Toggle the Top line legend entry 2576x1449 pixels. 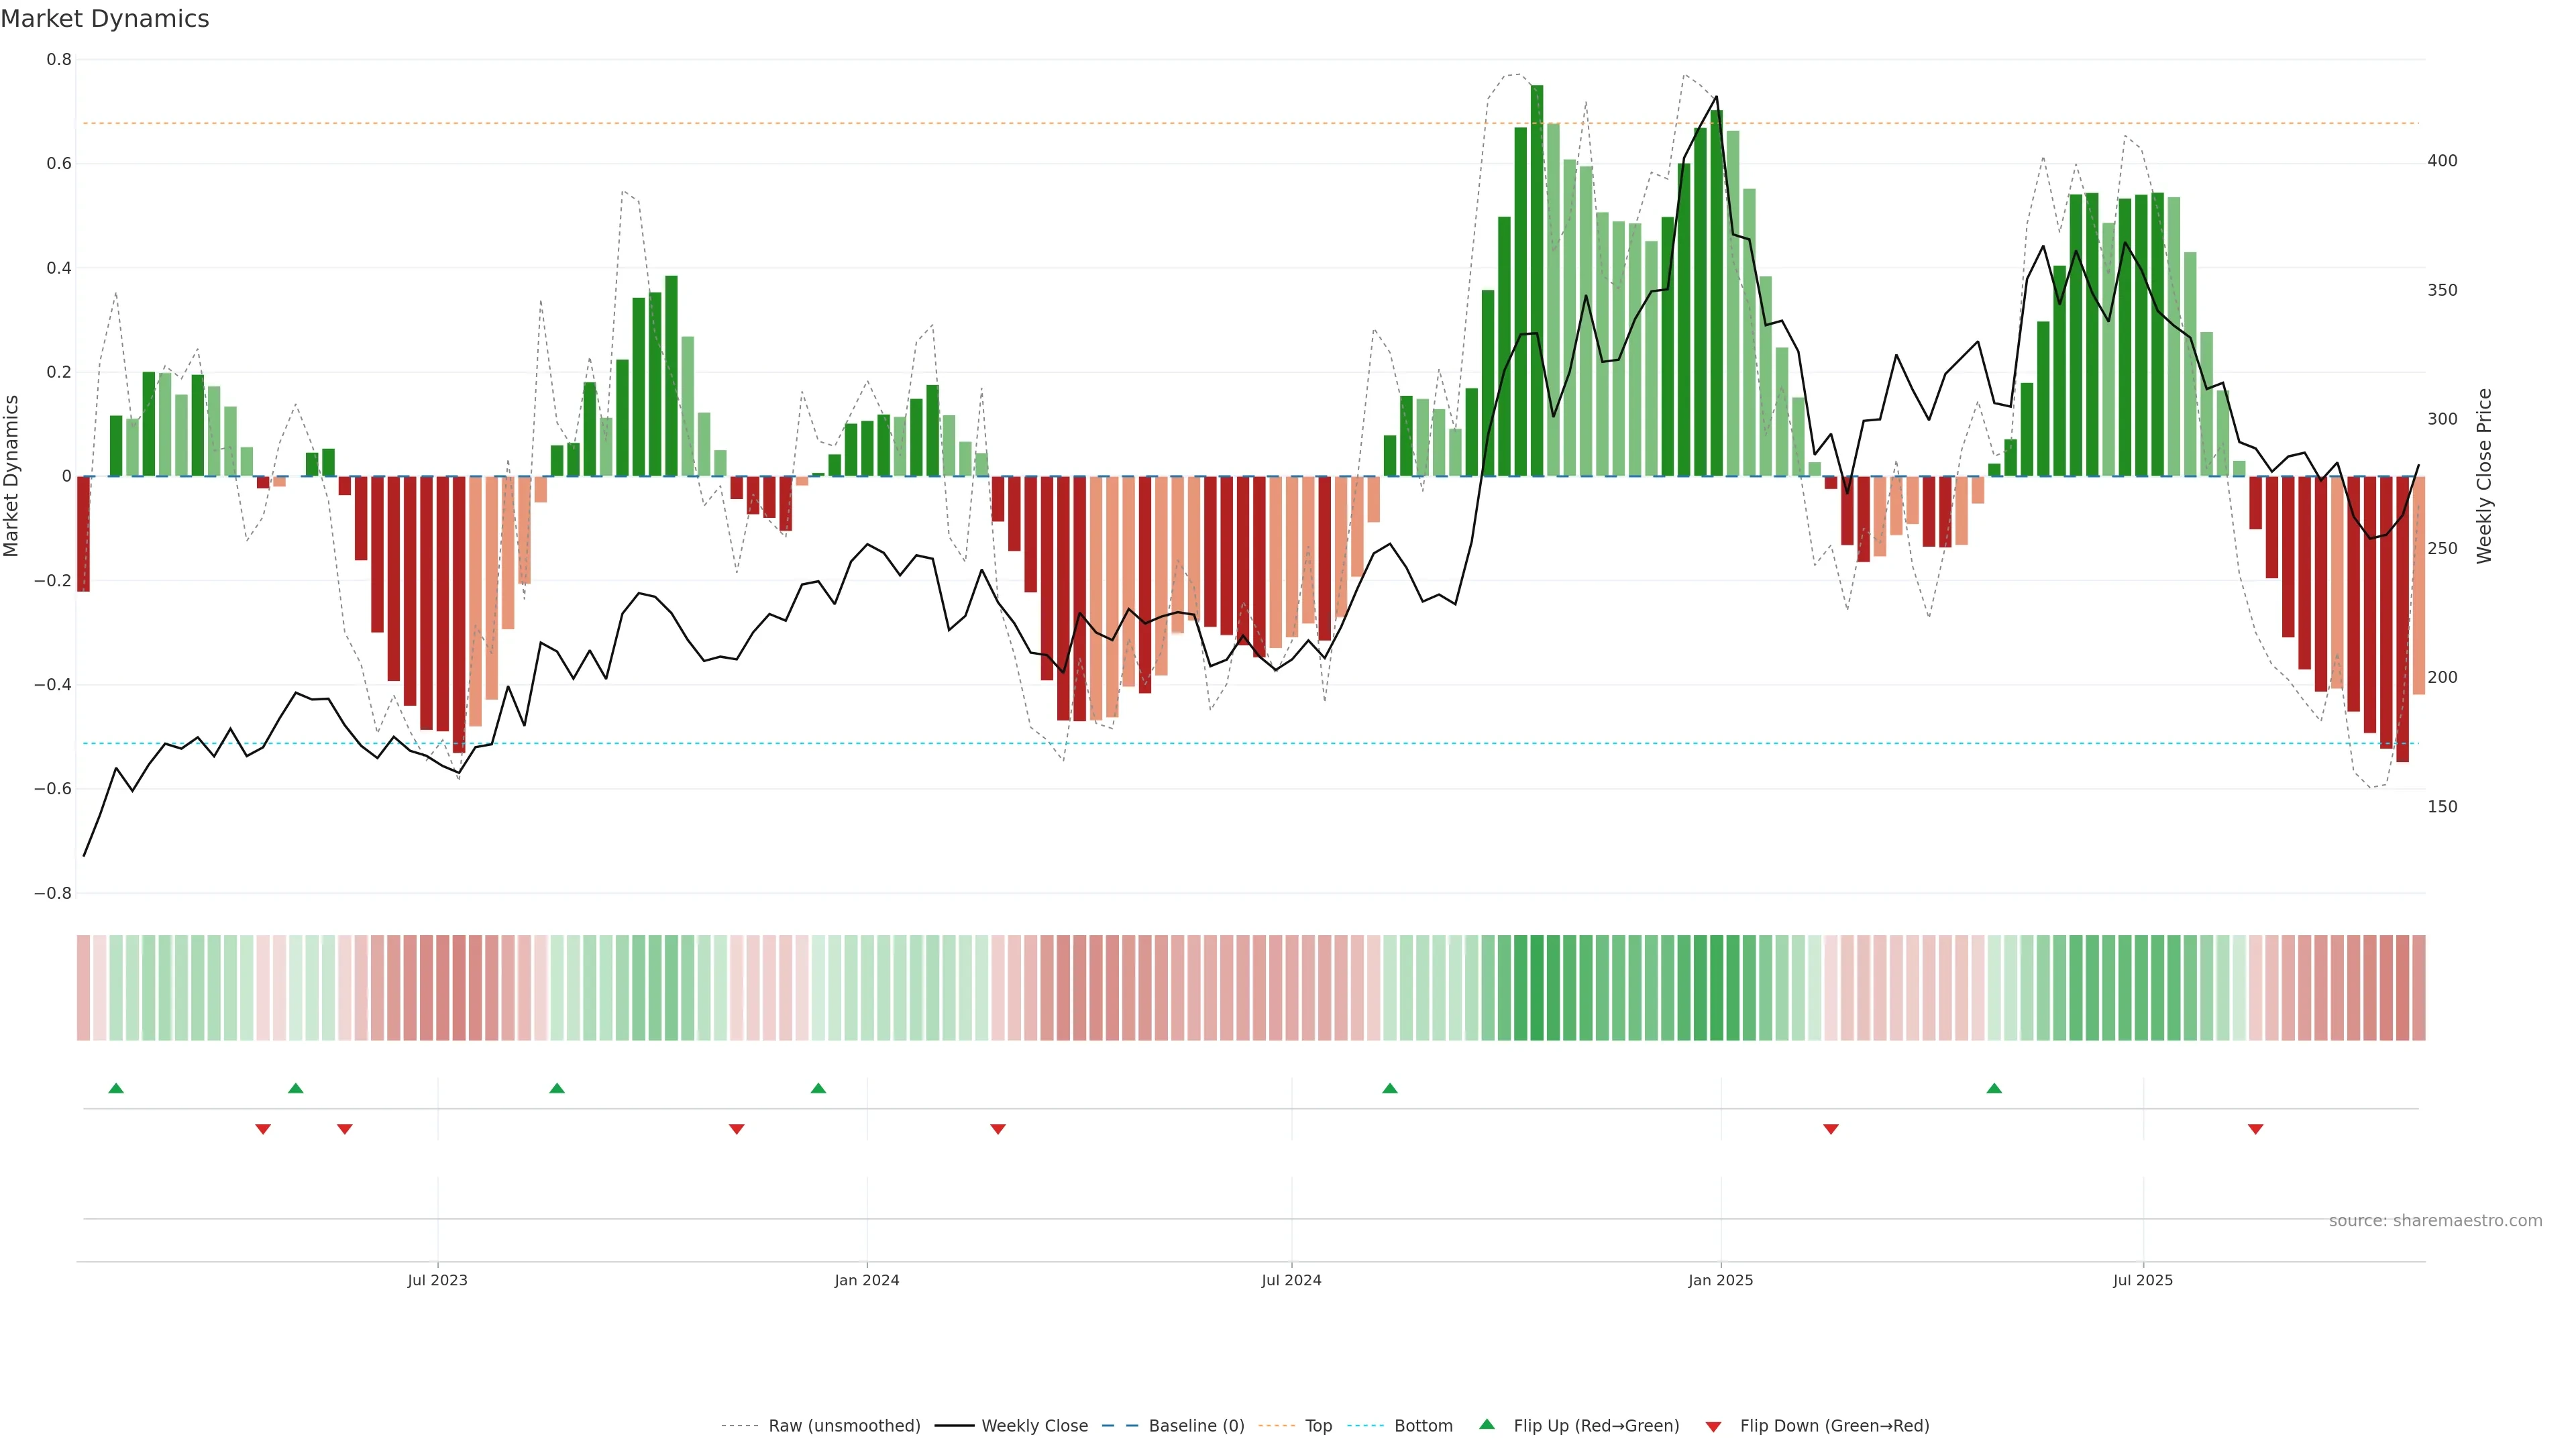tap(1318, 1425)
